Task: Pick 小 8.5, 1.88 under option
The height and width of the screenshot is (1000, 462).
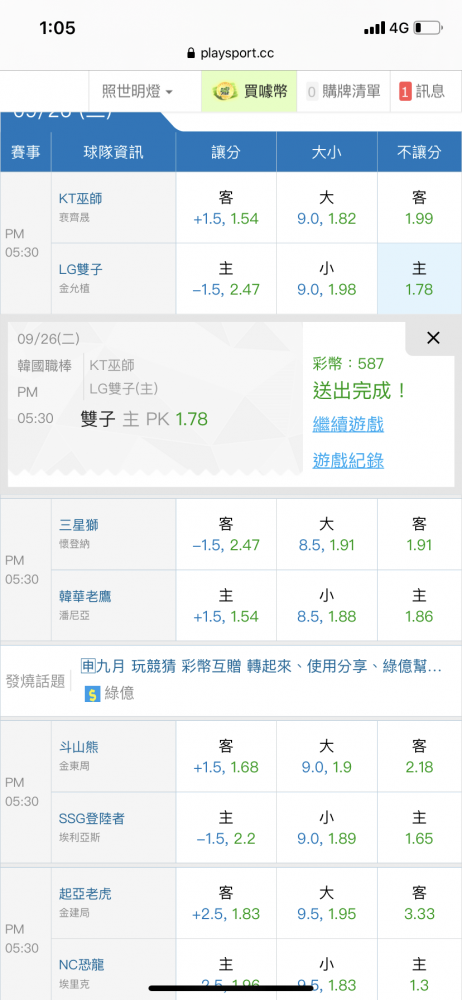Action: click(327, 606)
